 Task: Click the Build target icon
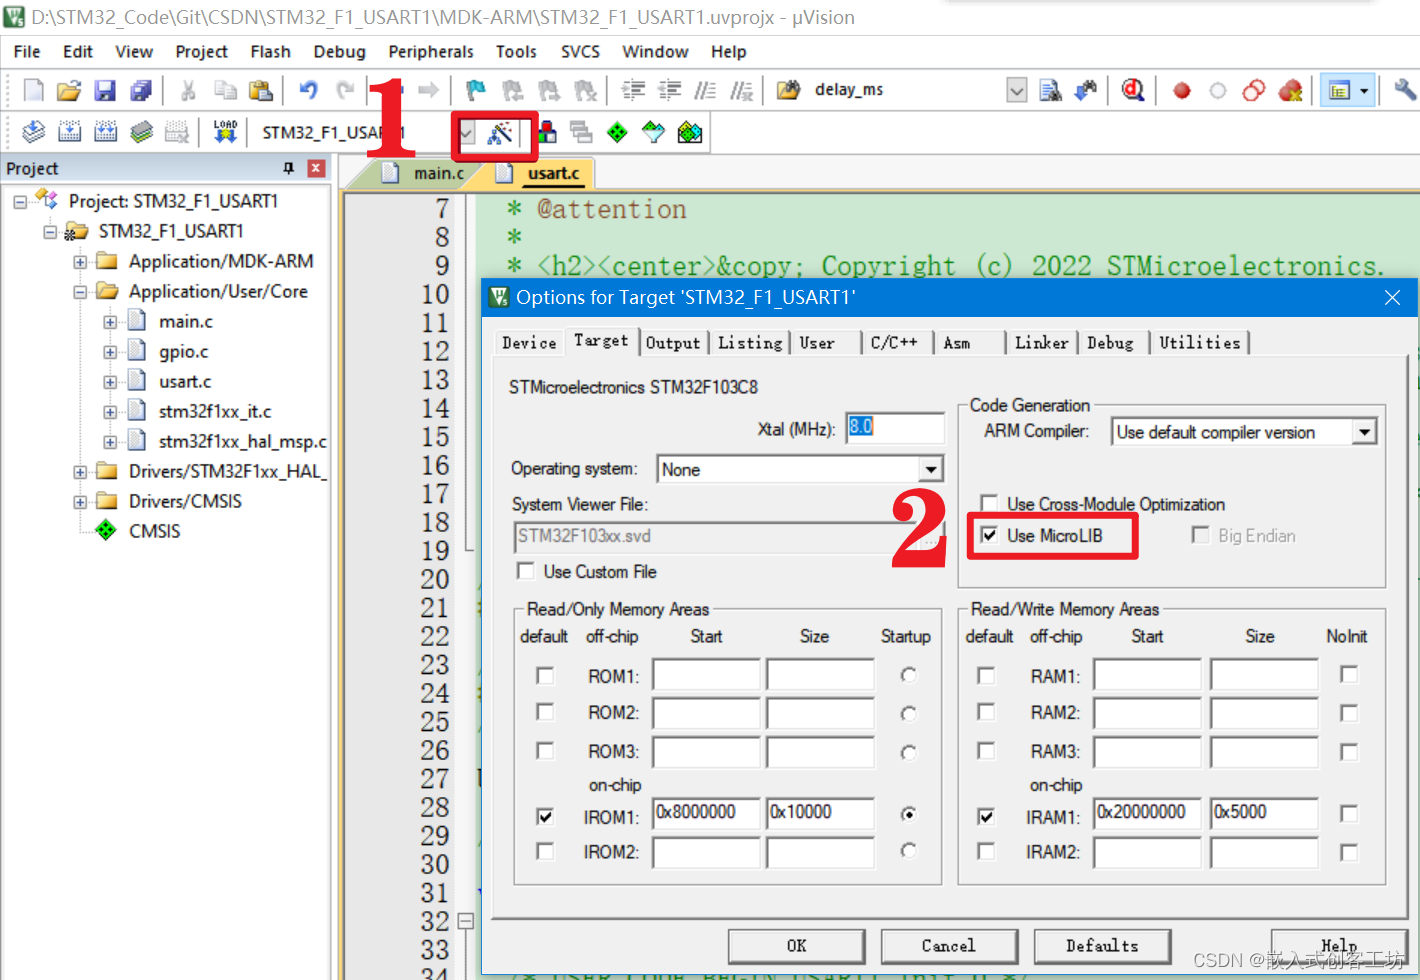pyautogui.click(x=69, y=132)
